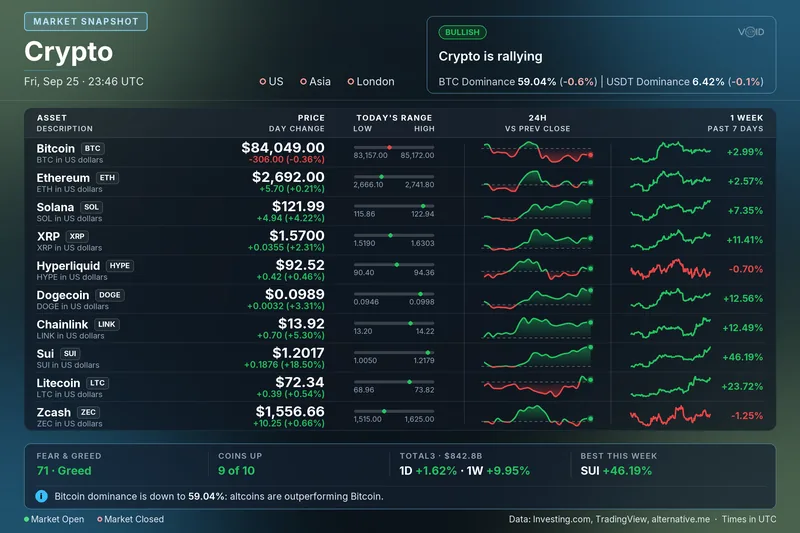Click the VOID logo in the bullish card
800x533 pixels.
pyautogui.click(x=751, y=32)
